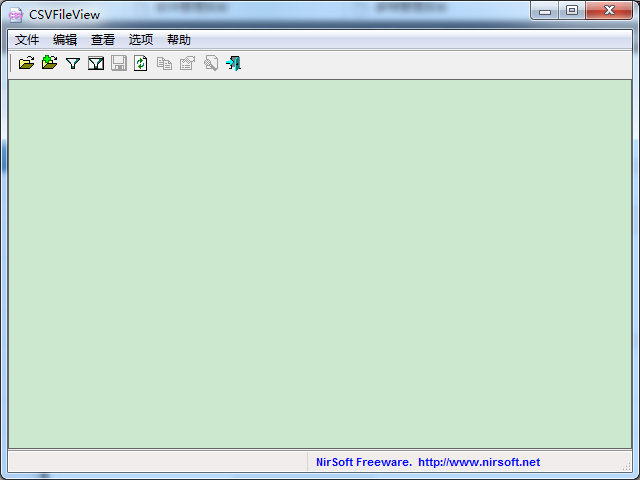Click the exit door icon
This screenshot has width=640, height=480.
click(233, 63)
